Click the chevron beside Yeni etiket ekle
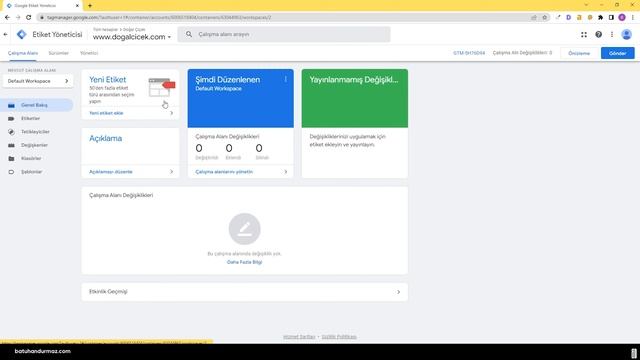 [x=171, y=113]
